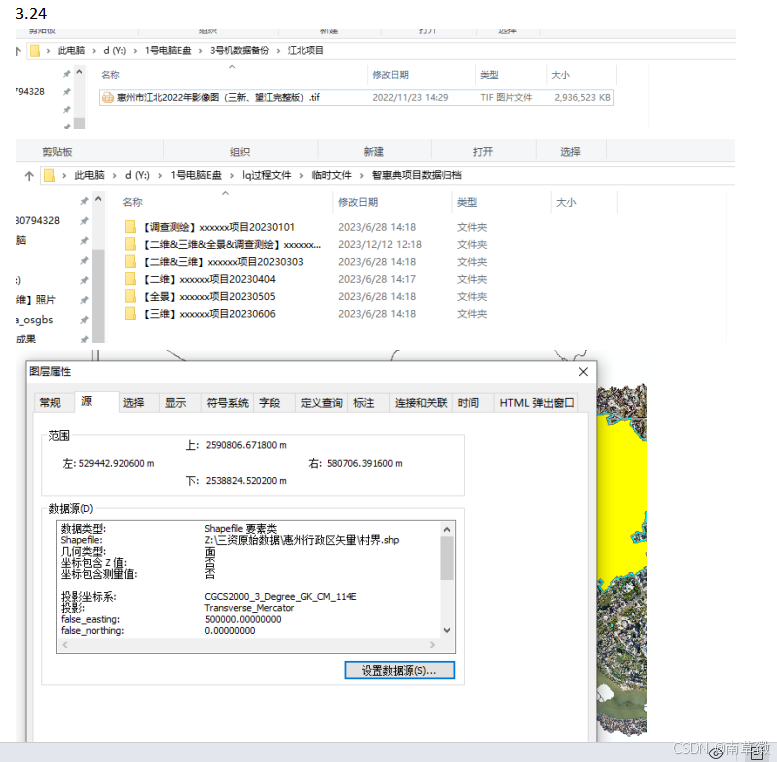
Task: Sort lower file list by 修改日期 column
Action: pyautogui.click(x=358, y=202)
